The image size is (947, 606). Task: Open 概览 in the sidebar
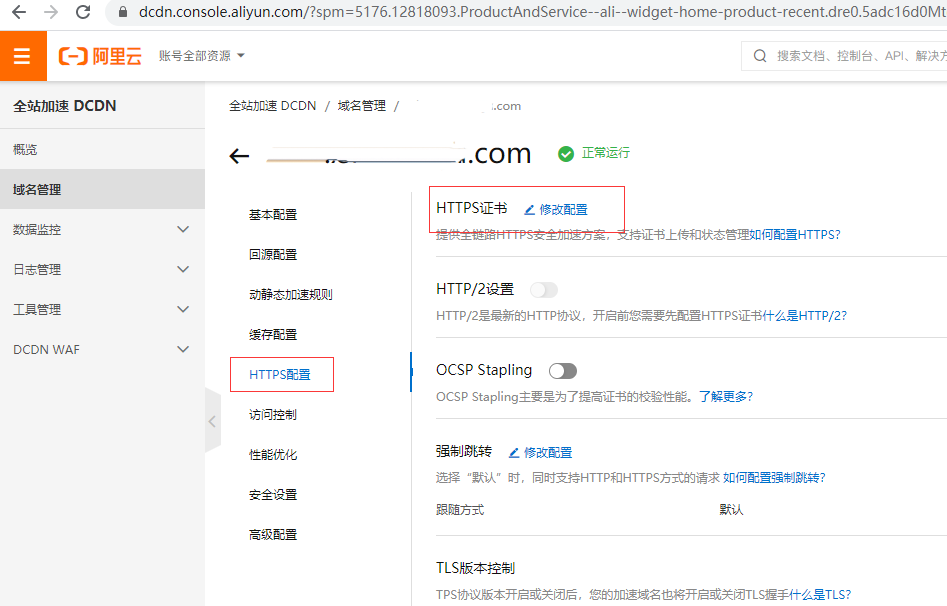(x=102, y=149)
